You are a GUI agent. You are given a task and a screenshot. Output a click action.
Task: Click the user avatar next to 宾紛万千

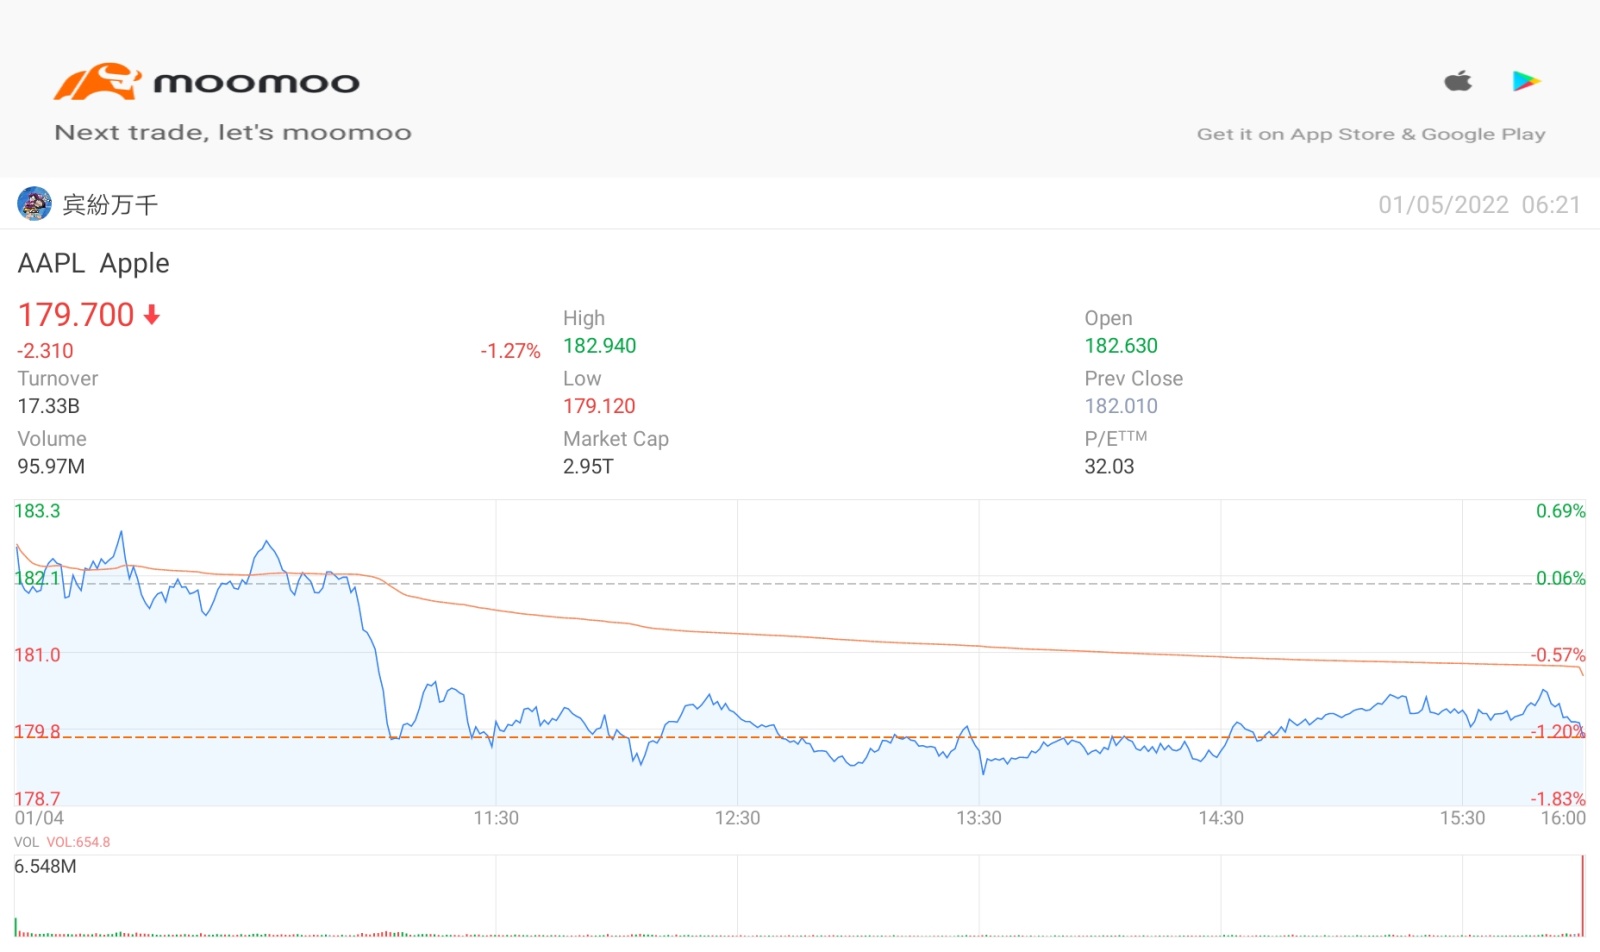(x=34, y=204)
